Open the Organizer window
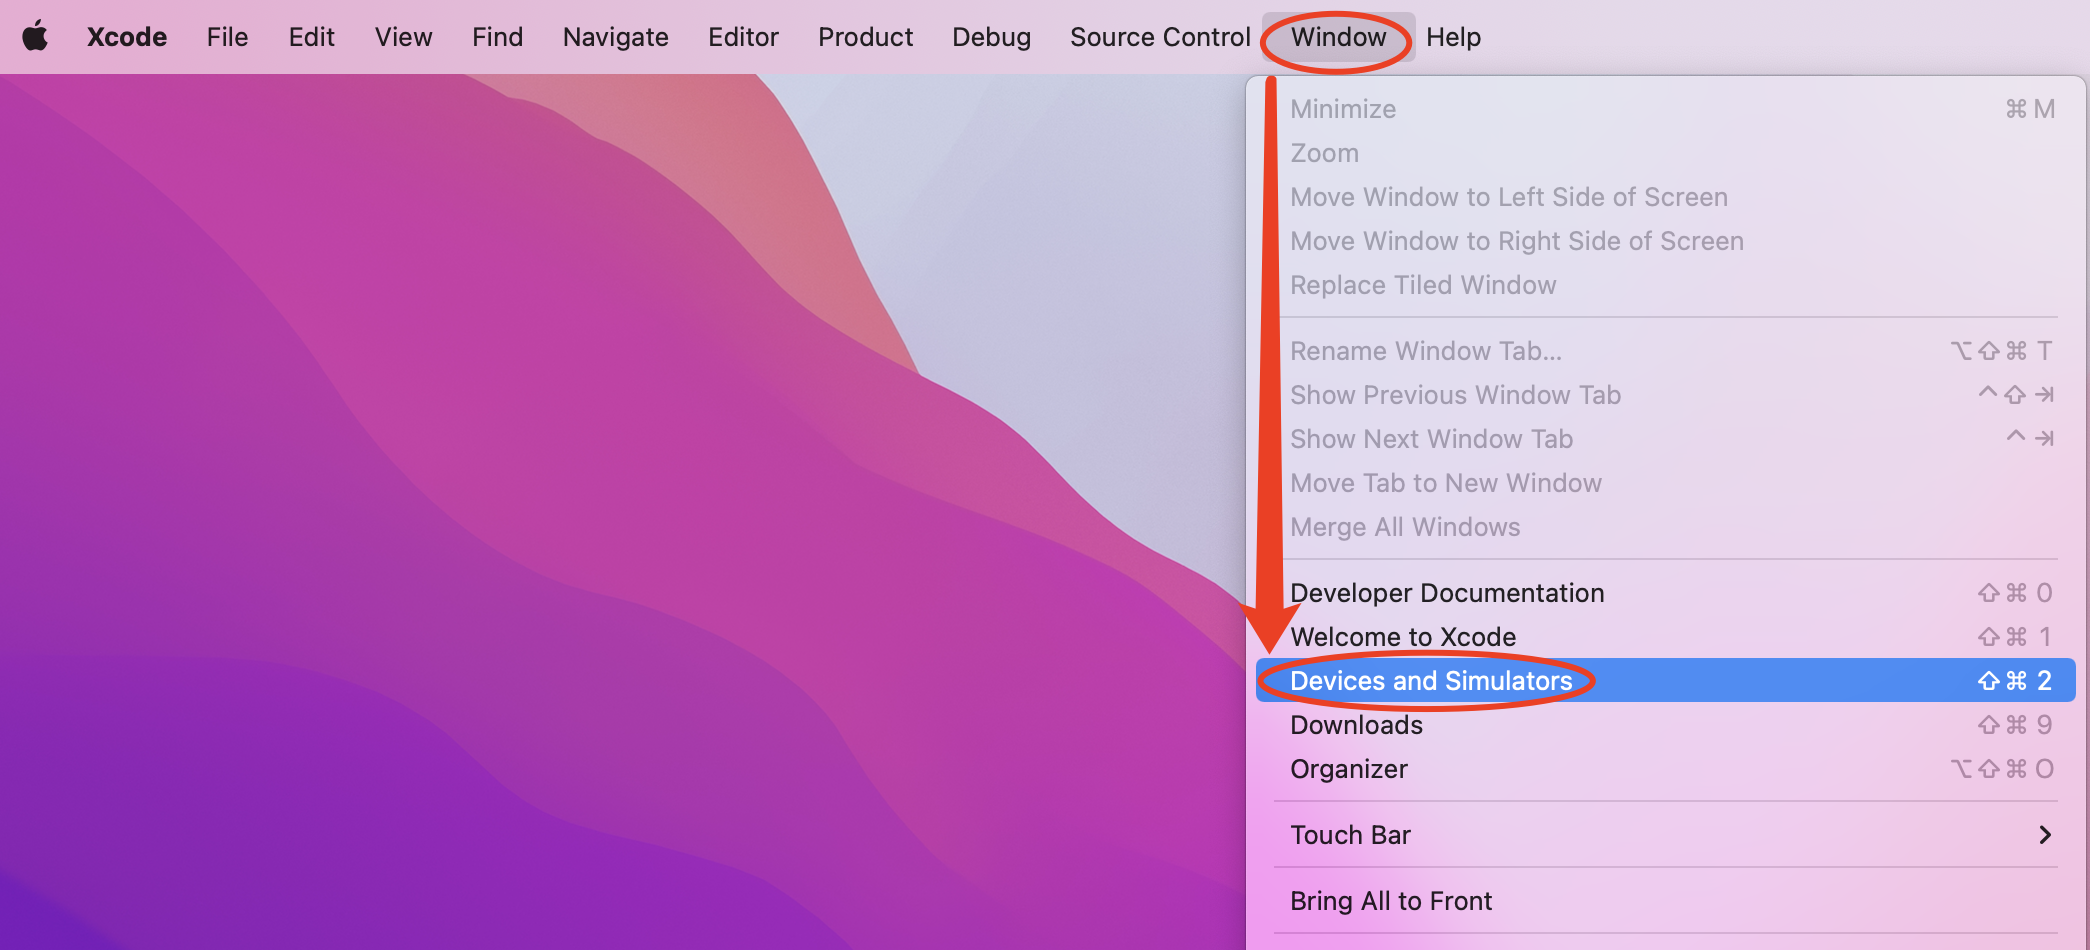The width and height of the screenshot is (2090, 950). tap(1666, 769)
